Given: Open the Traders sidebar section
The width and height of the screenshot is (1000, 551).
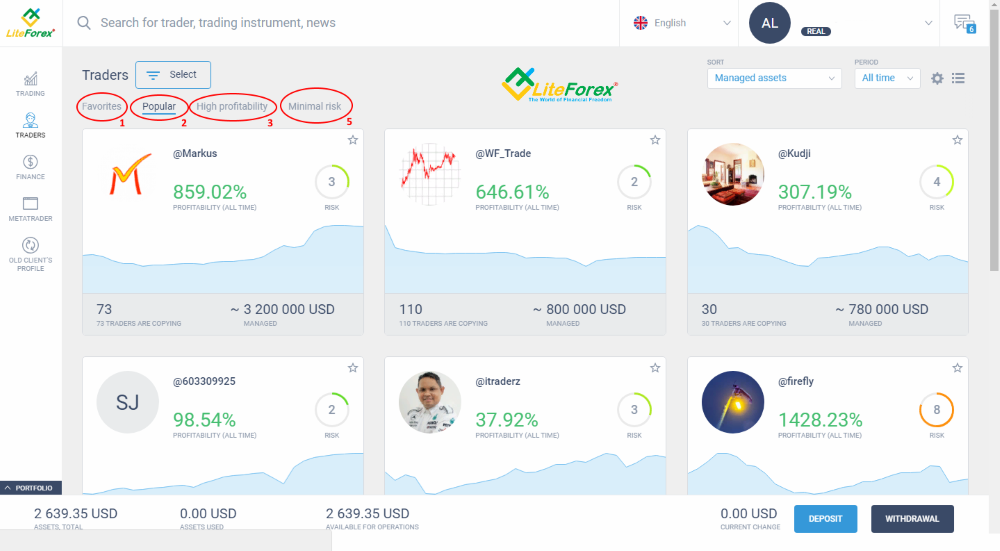Looking at the screenshot, I should click(30, 126).
